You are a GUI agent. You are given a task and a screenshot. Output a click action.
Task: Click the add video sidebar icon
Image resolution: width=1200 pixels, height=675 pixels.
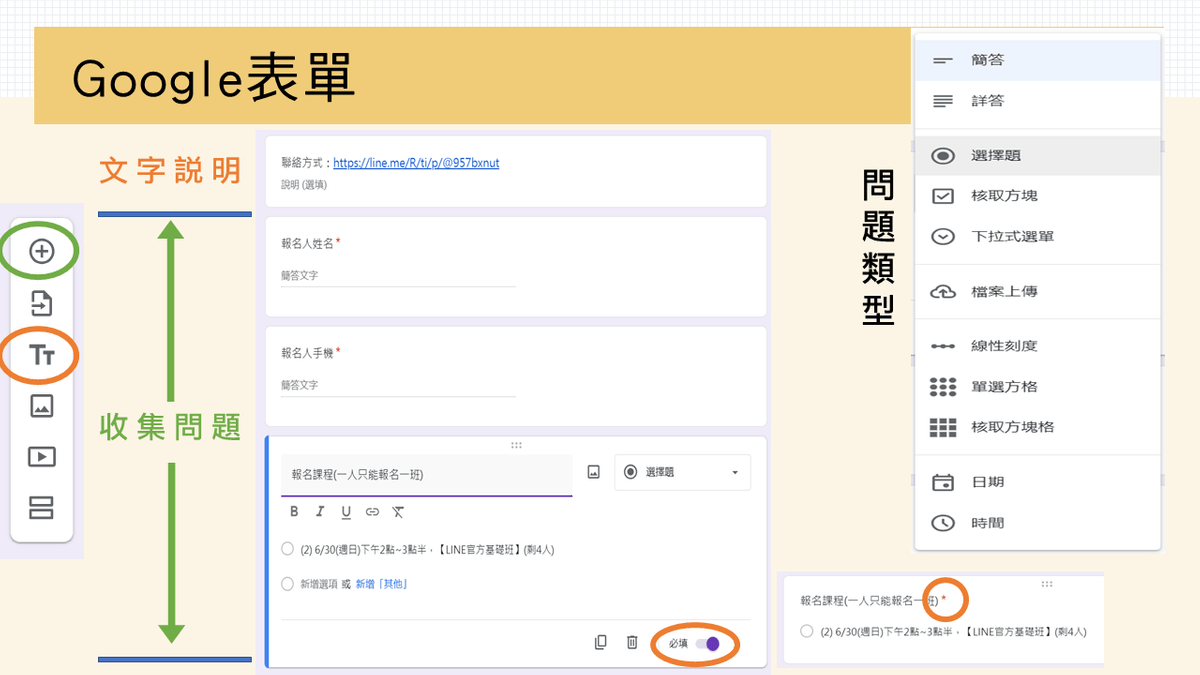tap(42, 457)
